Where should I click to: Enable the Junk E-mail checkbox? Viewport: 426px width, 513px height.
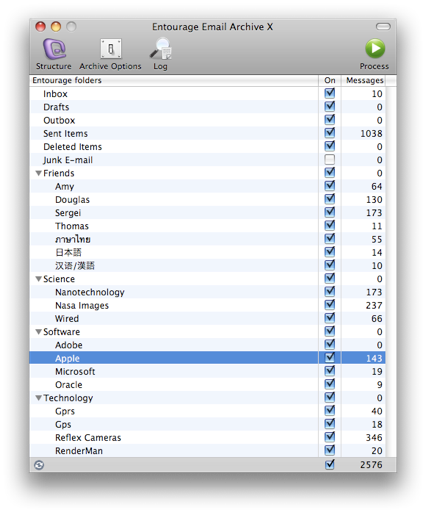coord(330,160)
